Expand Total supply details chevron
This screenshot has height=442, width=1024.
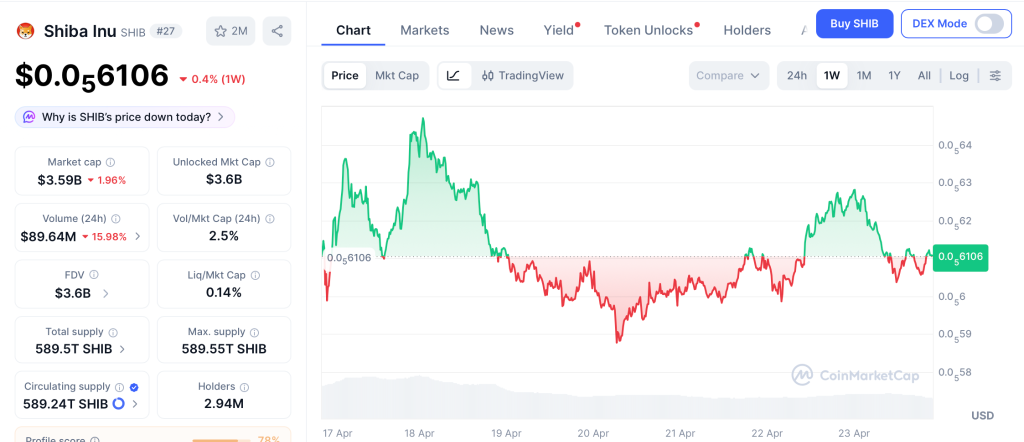[x=122, y=349]
